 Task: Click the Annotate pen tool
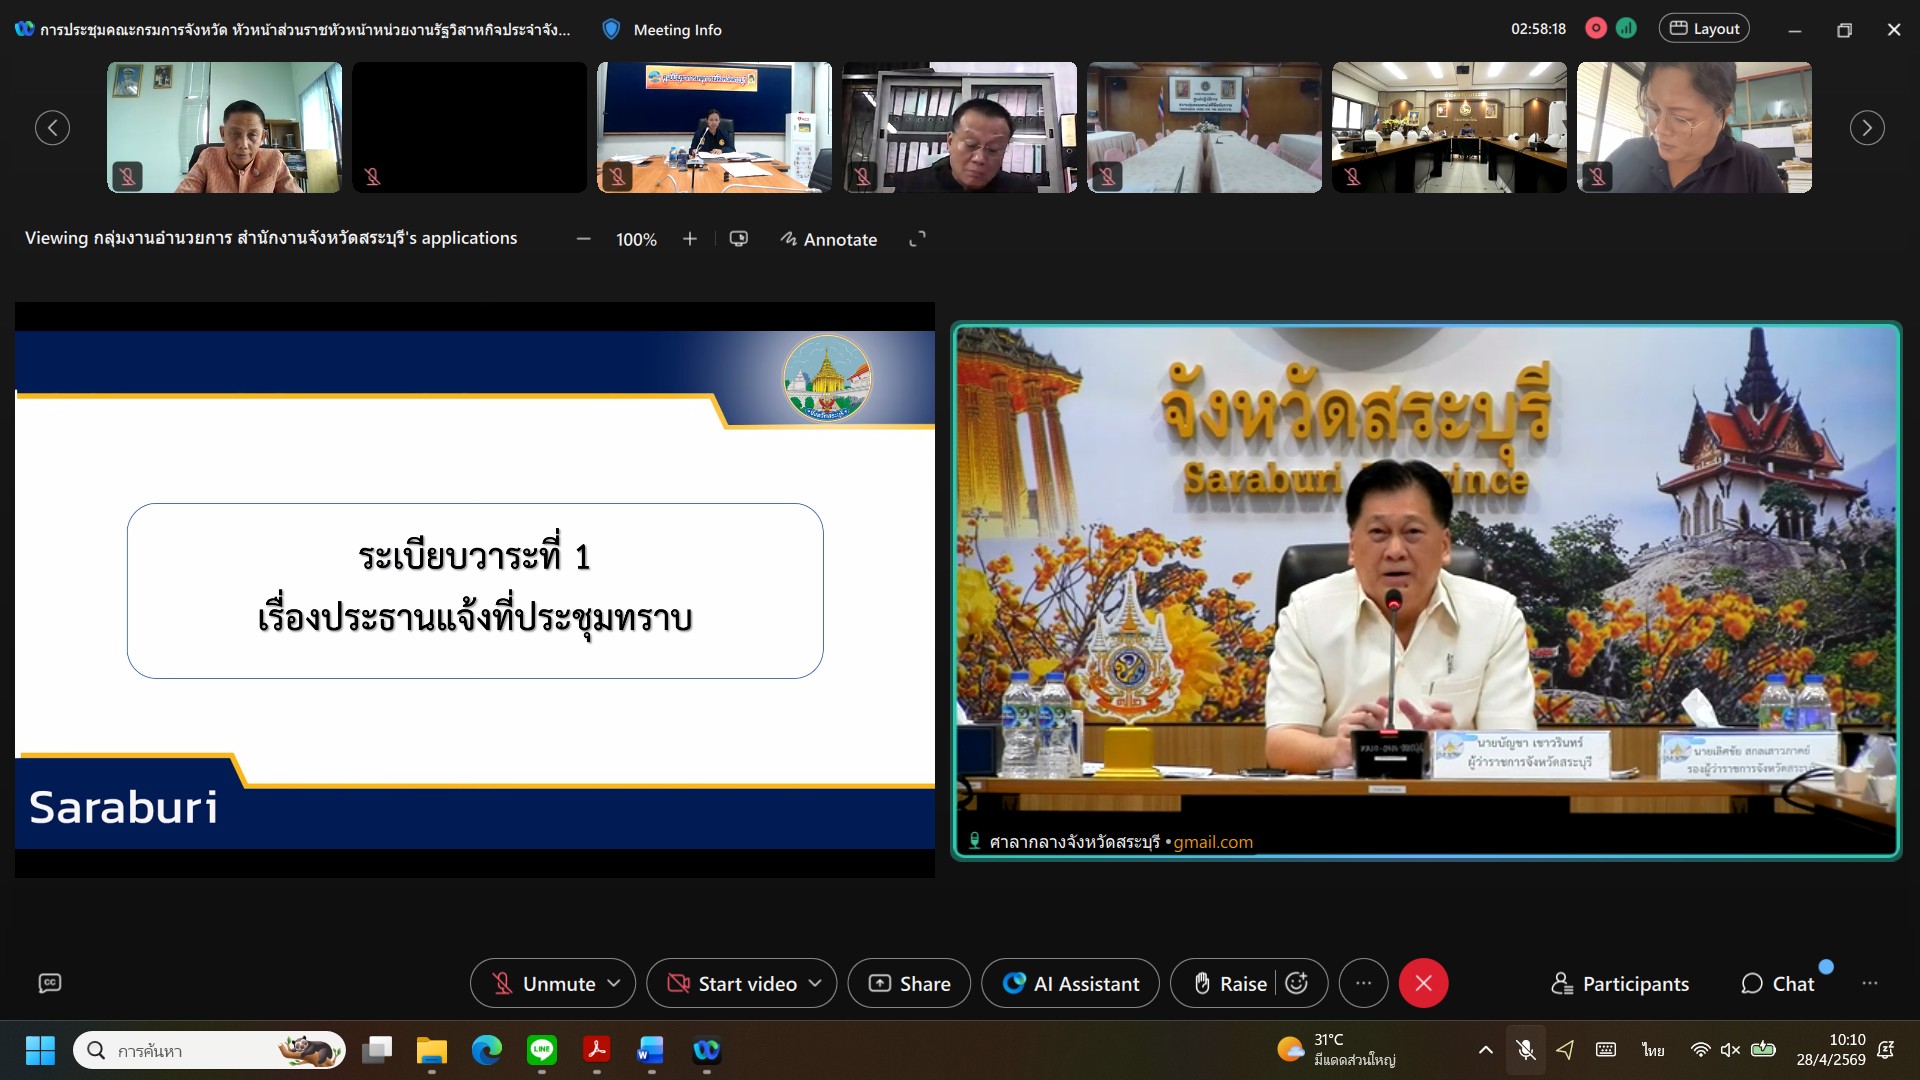pos(829,239)
